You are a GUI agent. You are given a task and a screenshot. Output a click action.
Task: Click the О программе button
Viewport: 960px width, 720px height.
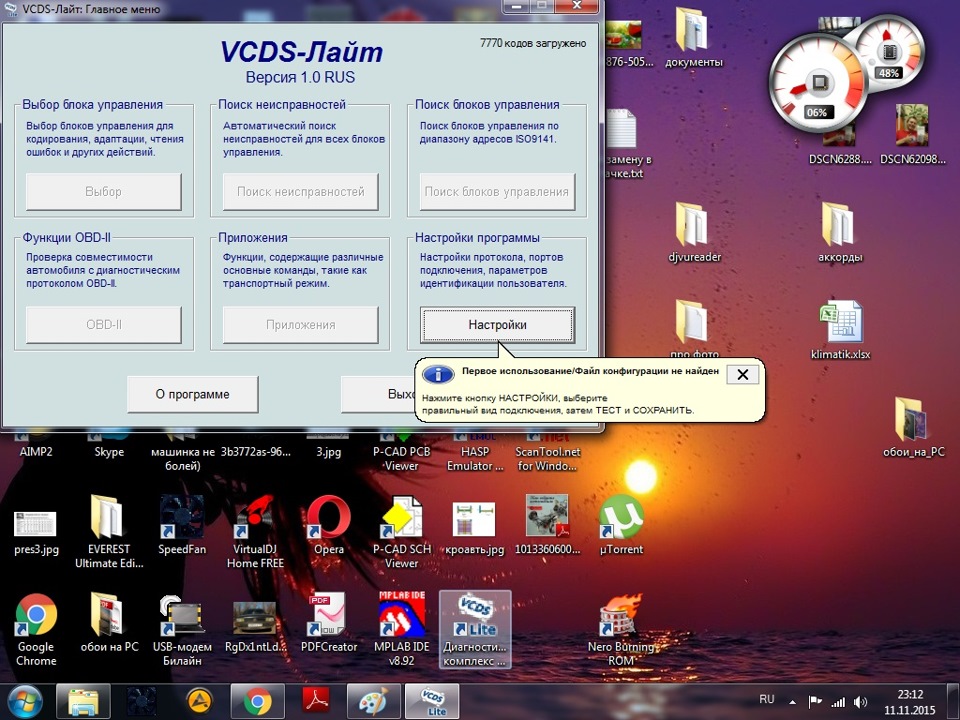[192, 394]
